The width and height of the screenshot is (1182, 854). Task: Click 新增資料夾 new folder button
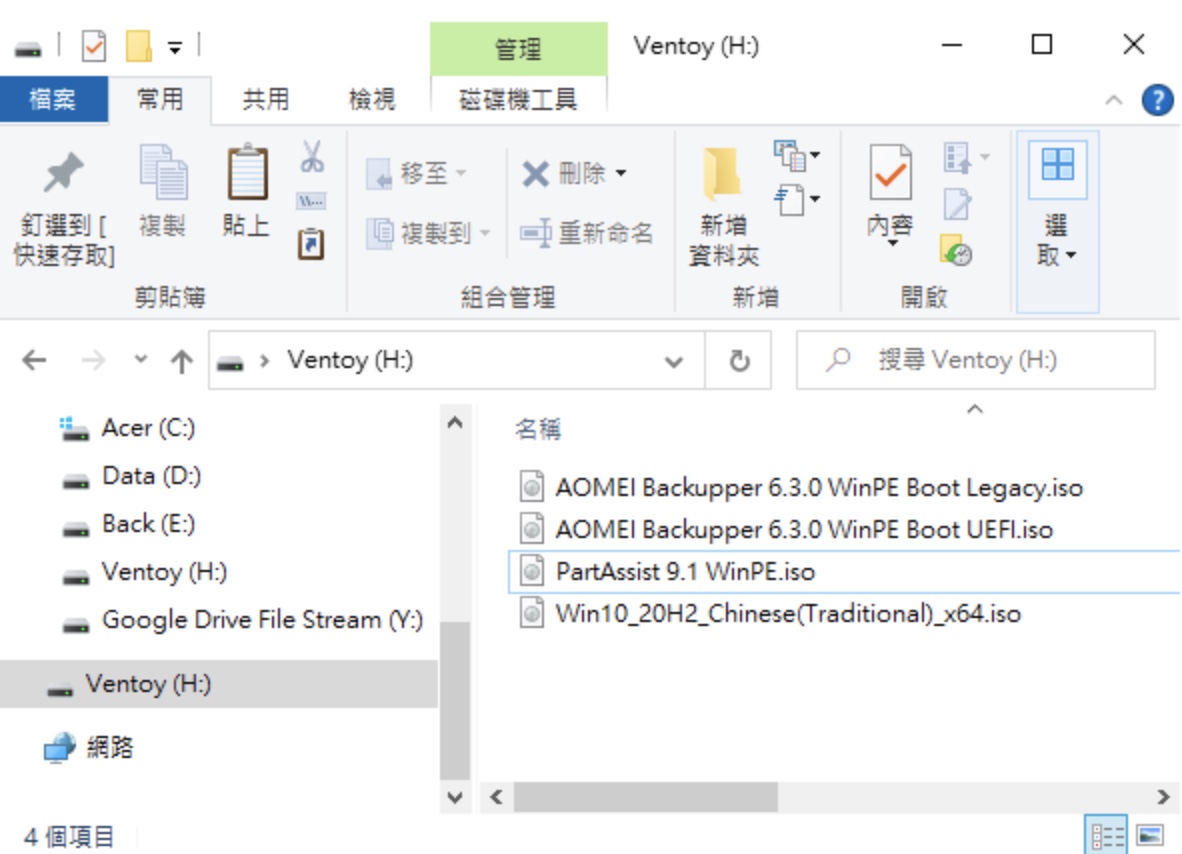724,205
